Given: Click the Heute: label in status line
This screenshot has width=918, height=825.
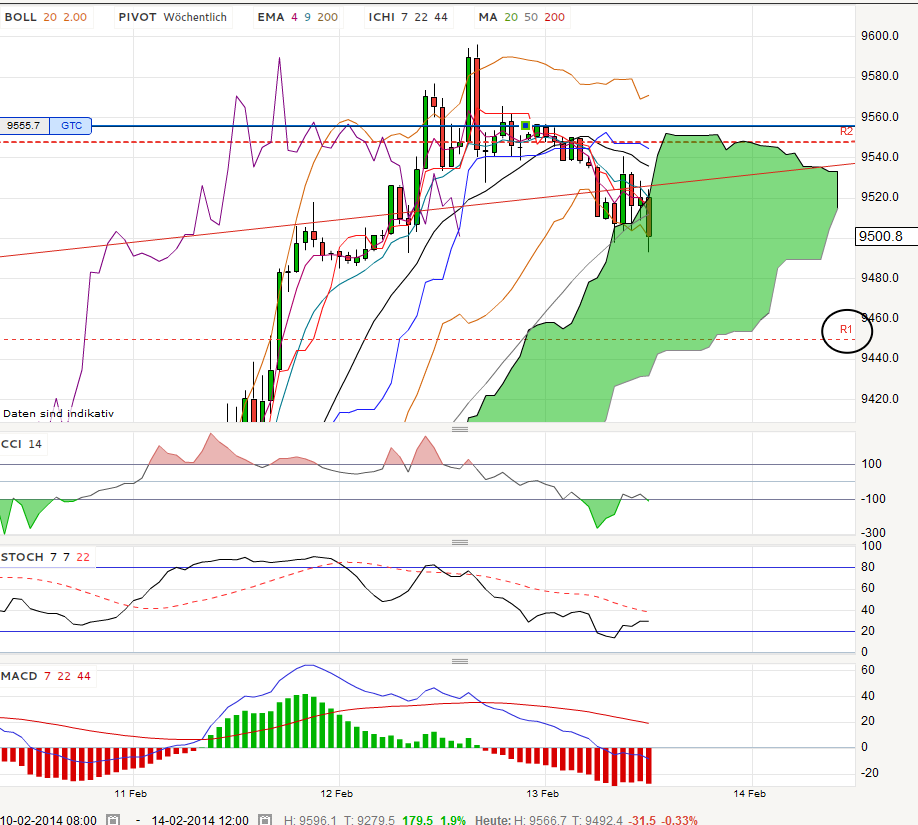Looking at the screenshot, I should coord(492,820).
